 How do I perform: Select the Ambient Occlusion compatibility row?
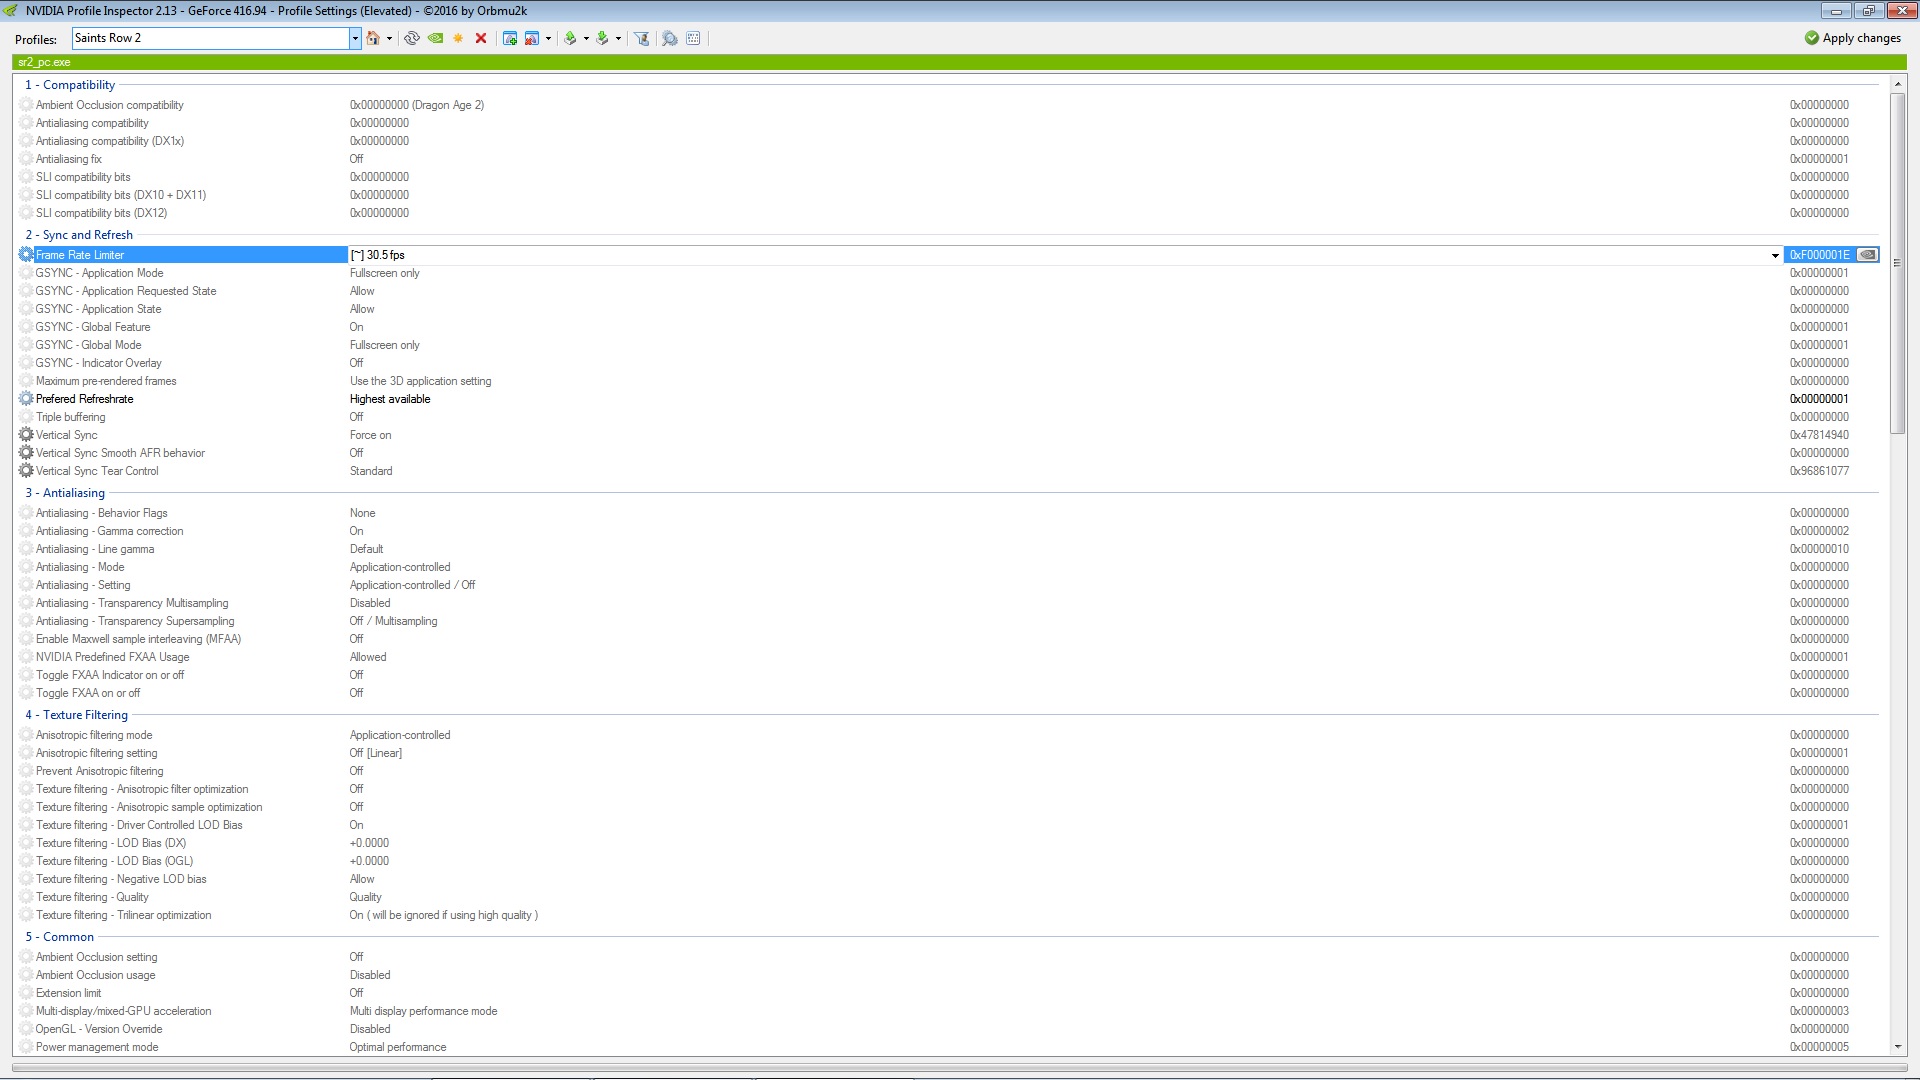pyautogui.click(x=949, y=105)
